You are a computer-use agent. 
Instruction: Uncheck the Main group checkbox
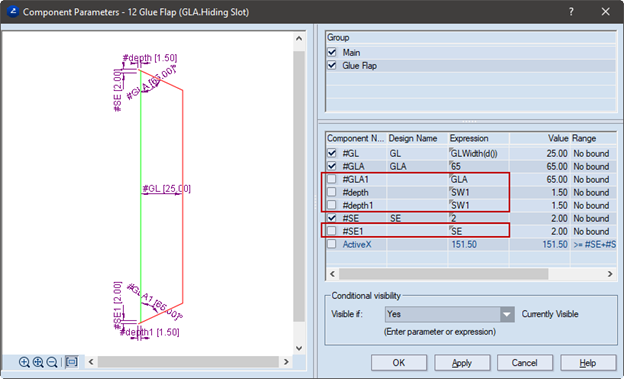(x=332, y=52)
